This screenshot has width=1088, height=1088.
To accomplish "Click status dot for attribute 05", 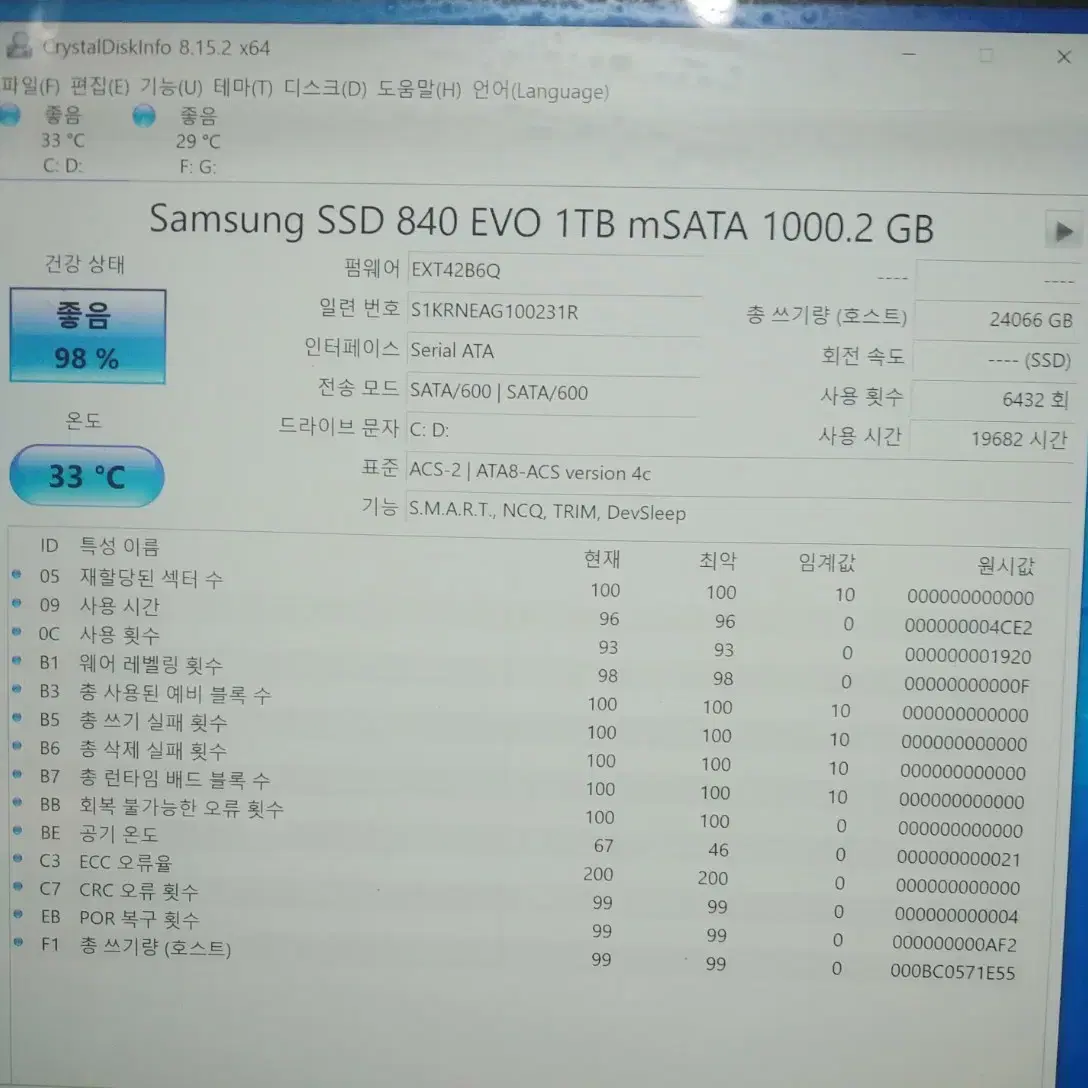I will point(17,574).
